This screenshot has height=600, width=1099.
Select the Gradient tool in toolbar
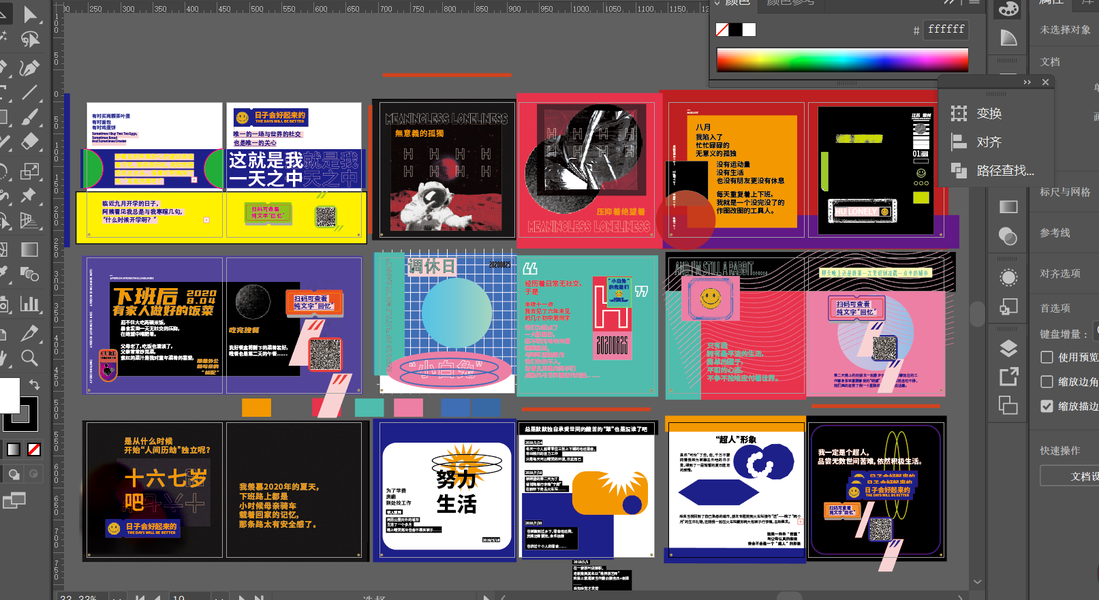coord(30,250)
